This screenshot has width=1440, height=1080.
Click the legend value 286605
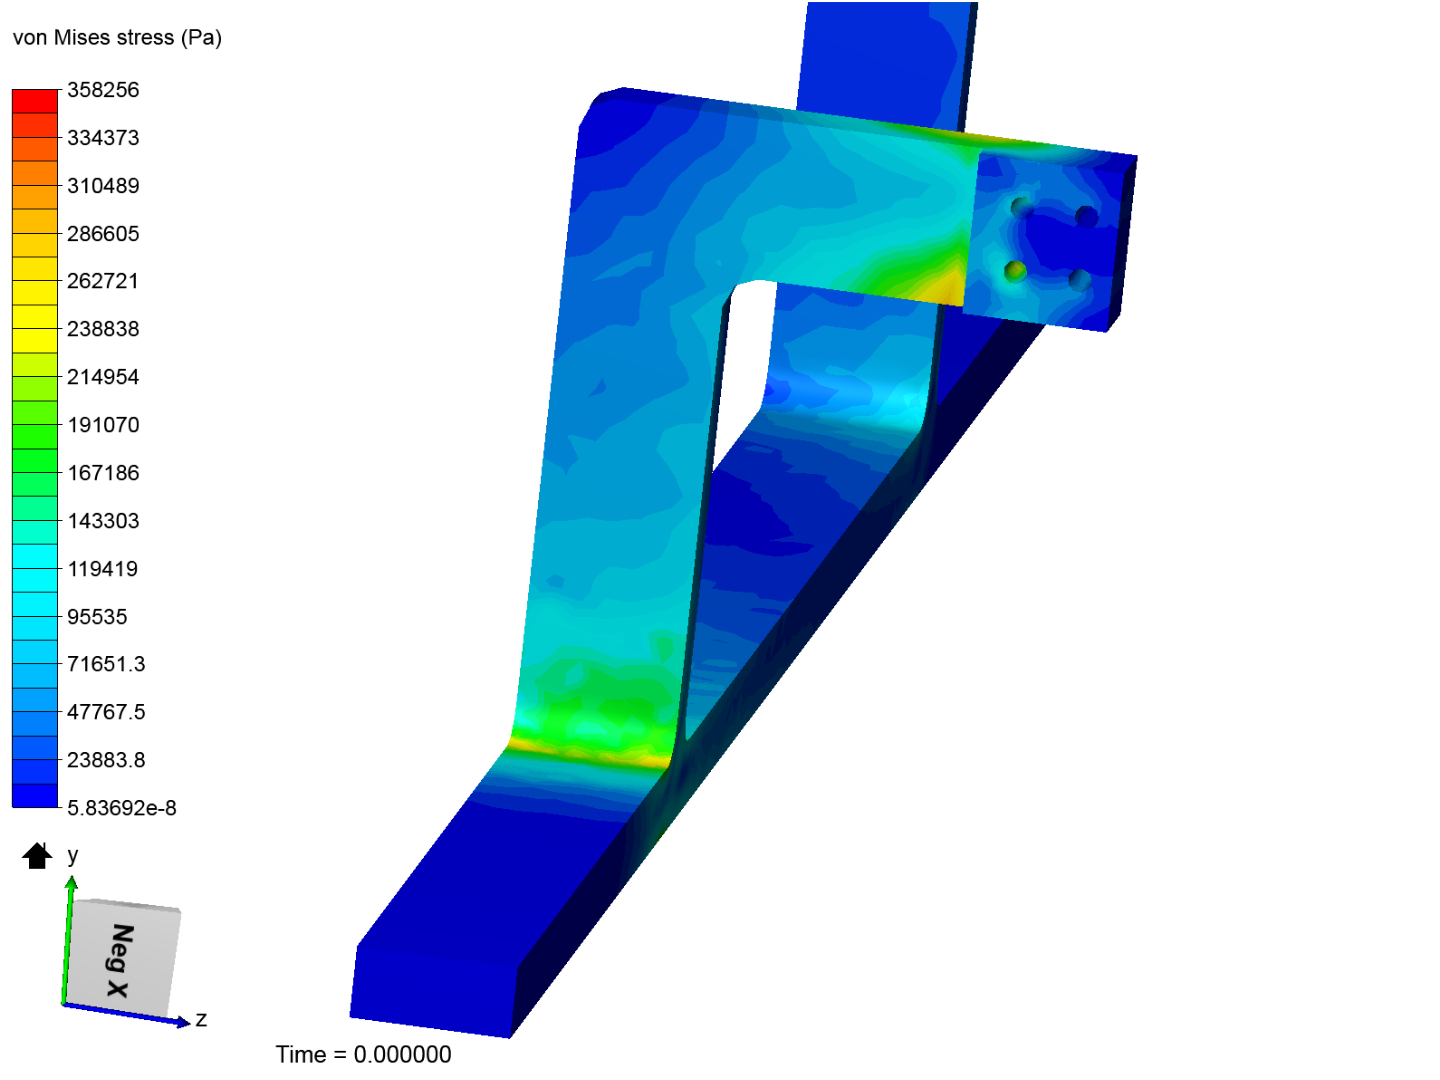103,234
